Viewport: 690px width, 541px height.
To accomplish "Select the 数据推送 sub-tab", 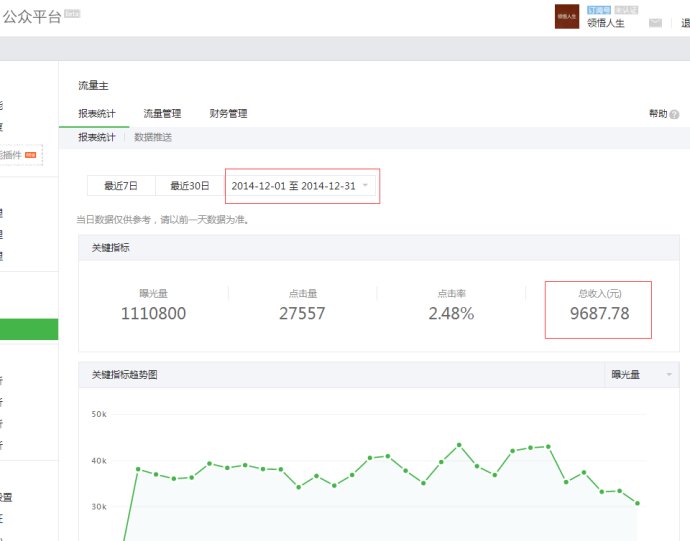I will click(153, 137).
